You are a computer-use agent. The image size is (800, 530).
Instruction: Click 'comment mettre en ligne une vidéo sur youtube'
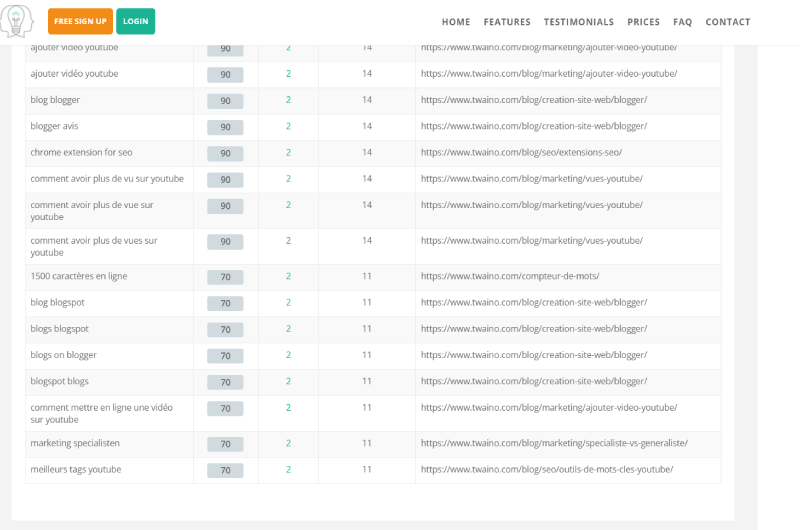coord(102,414)
